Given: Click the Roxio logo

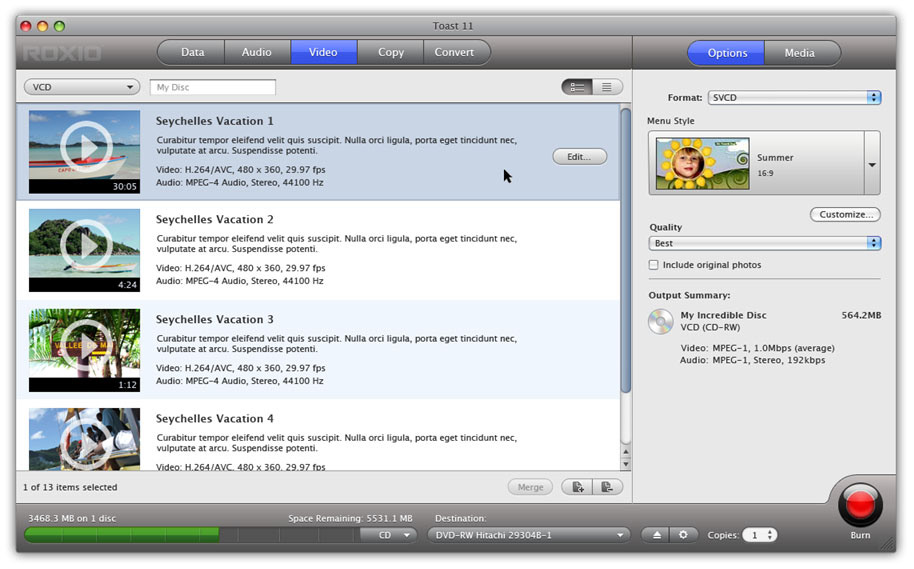Looking at the screenshot, I should [62, 54].
